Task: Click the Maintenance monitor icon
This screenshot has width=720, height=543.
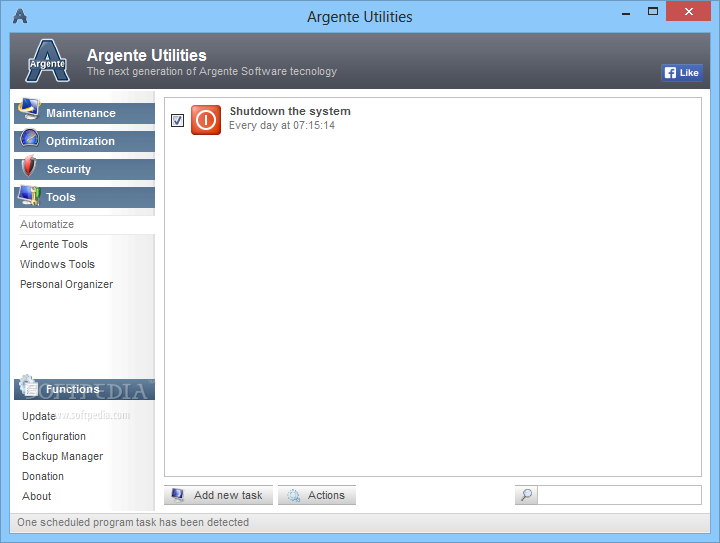Action: (29, 109)
